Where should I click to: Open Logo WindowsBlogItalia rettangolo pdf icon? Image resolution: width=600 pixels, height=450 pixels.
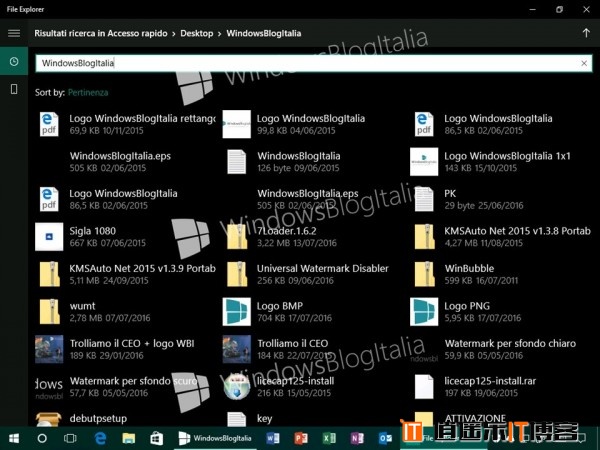(x=49, y=124)
